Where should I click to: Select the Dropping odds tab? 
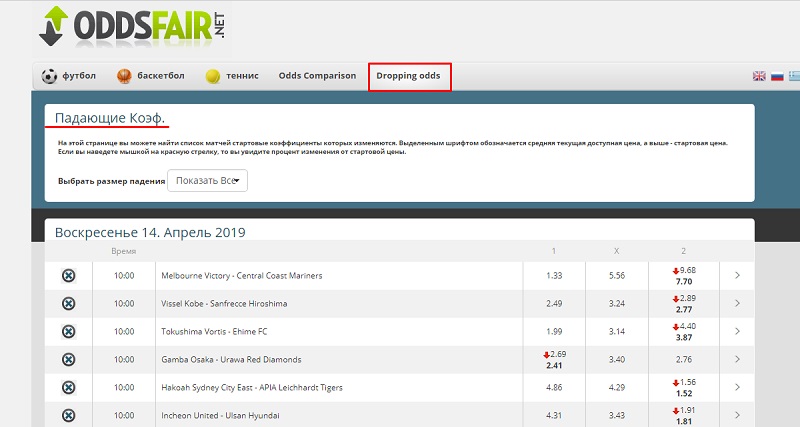pyautogui.click(x=409, y=76)
